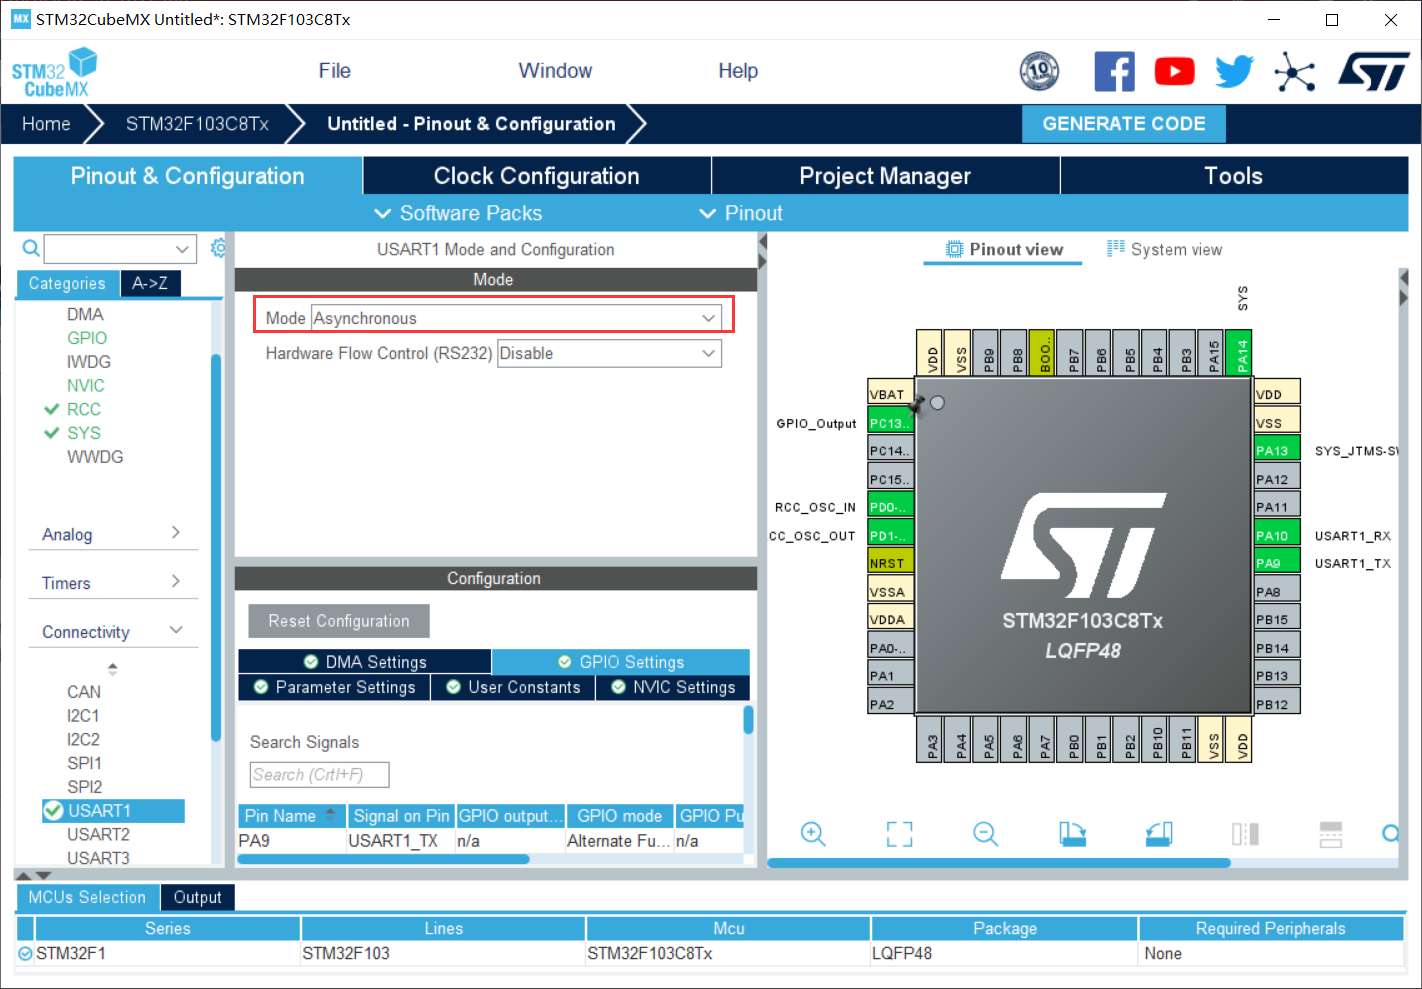Expand the Timers category

[x=112, y=582]
